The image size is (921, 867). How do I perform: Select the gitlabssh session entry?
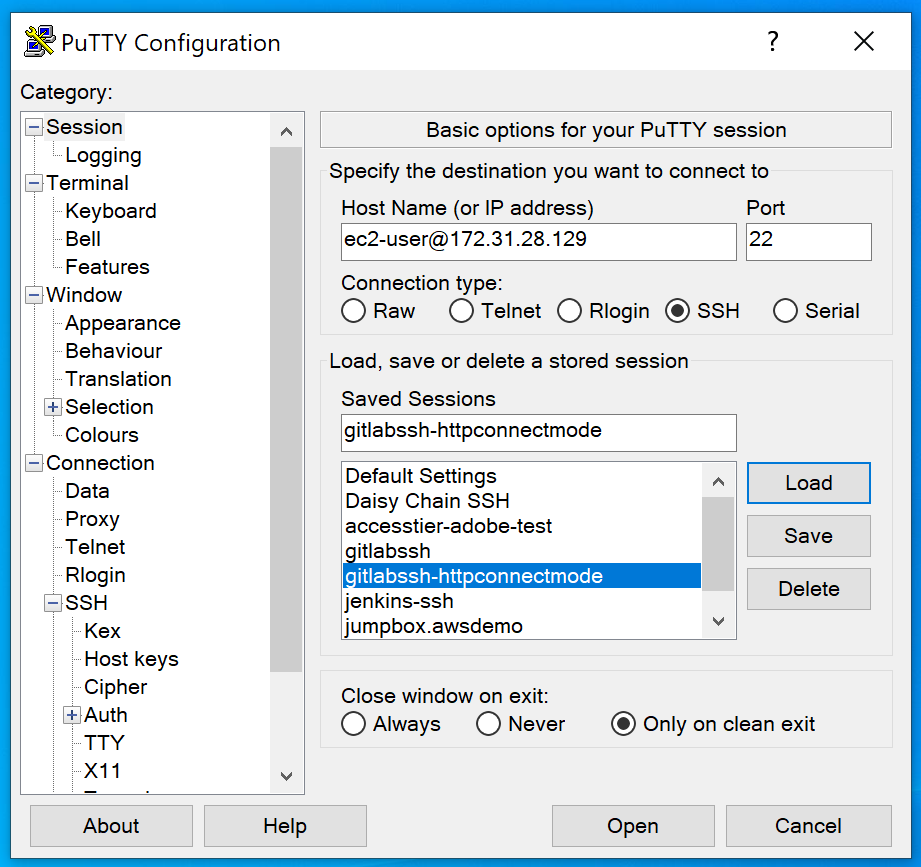(522, 551)
